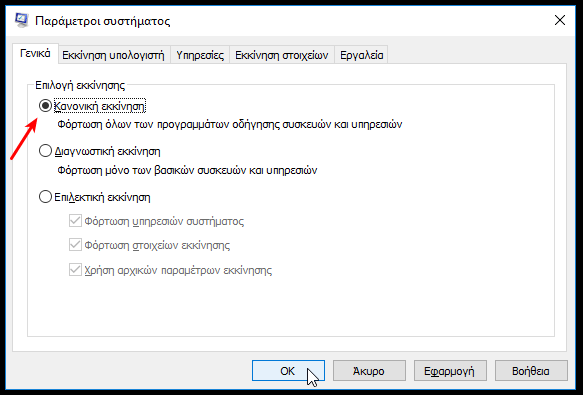Select the Κανονική εκκίνηση radio button
The width and height of the screenshot is (583, 395).
click(x=45, y=106)
